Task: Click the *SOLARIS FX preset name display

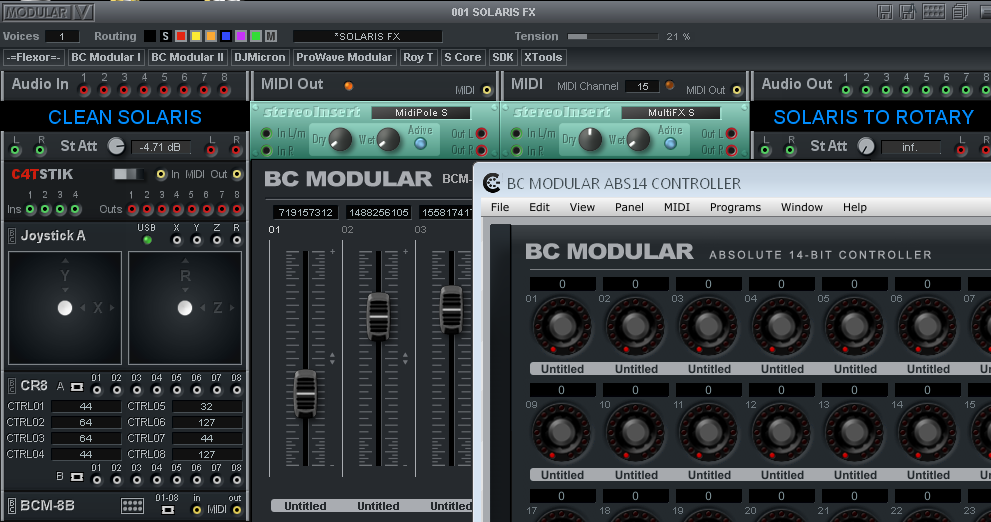Action: (x=367, y=36)
